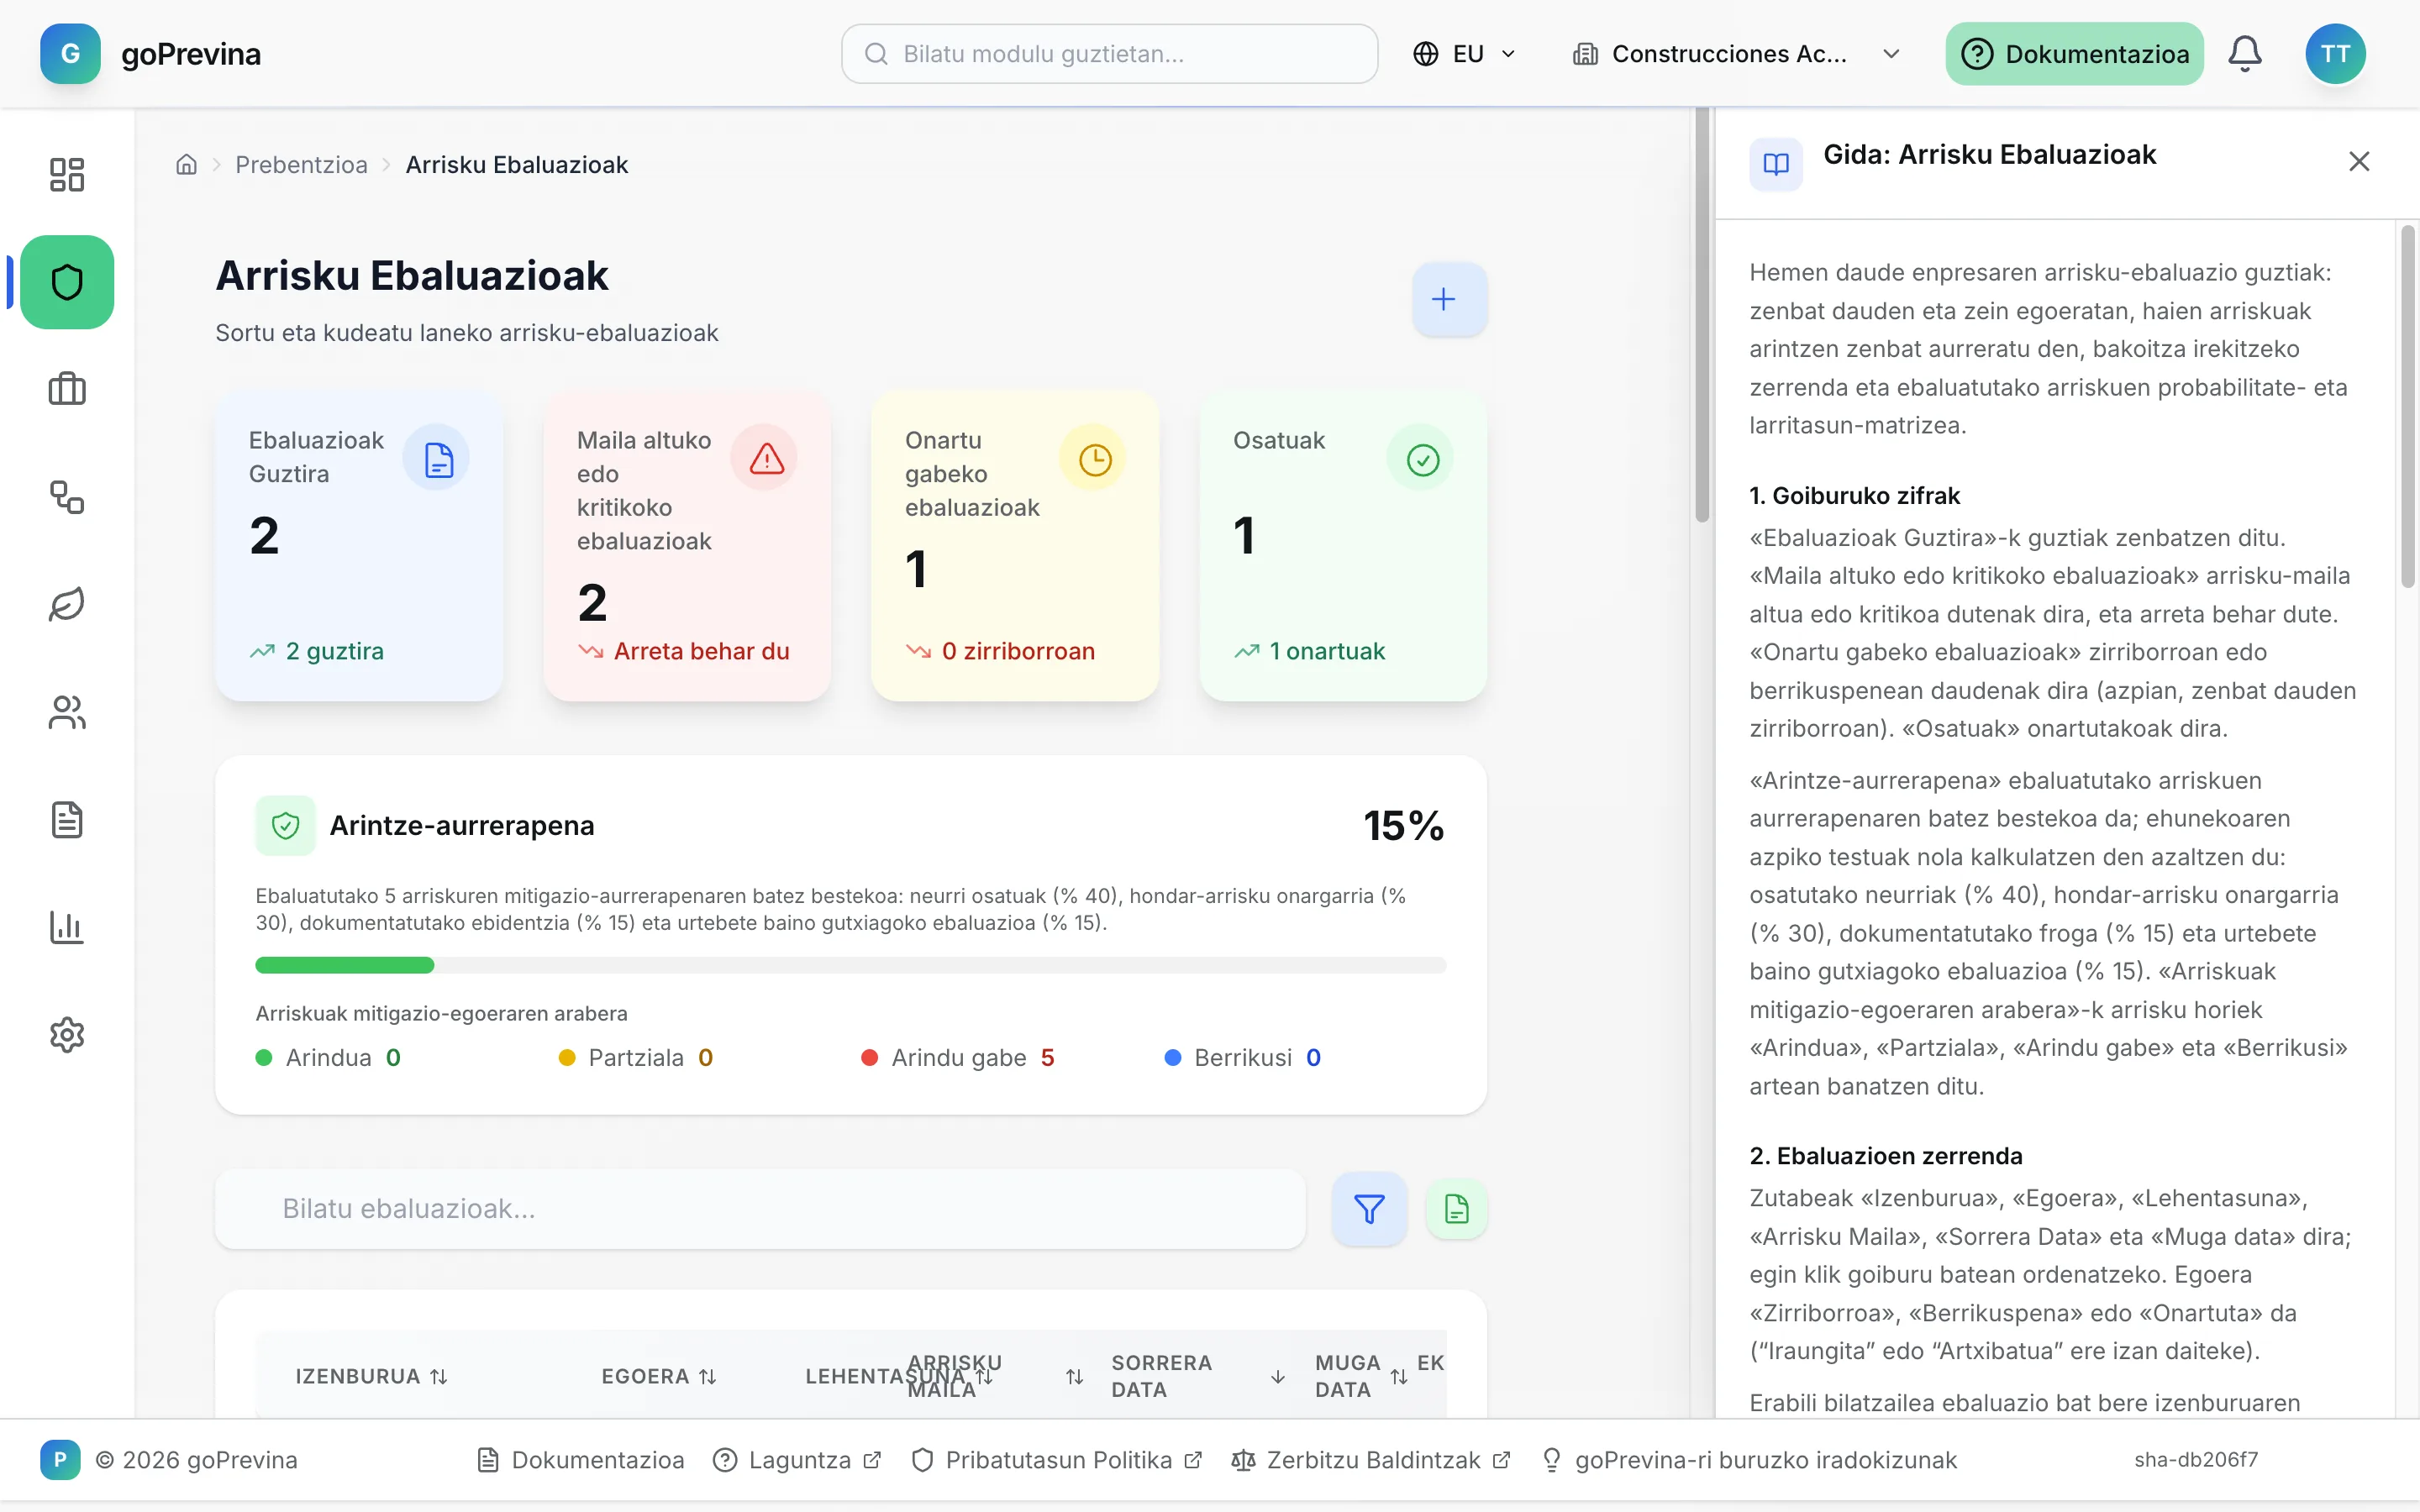Sort table by IZENBURUA column
Screen dimensions: 2420x1512
tap(372, 1376)
